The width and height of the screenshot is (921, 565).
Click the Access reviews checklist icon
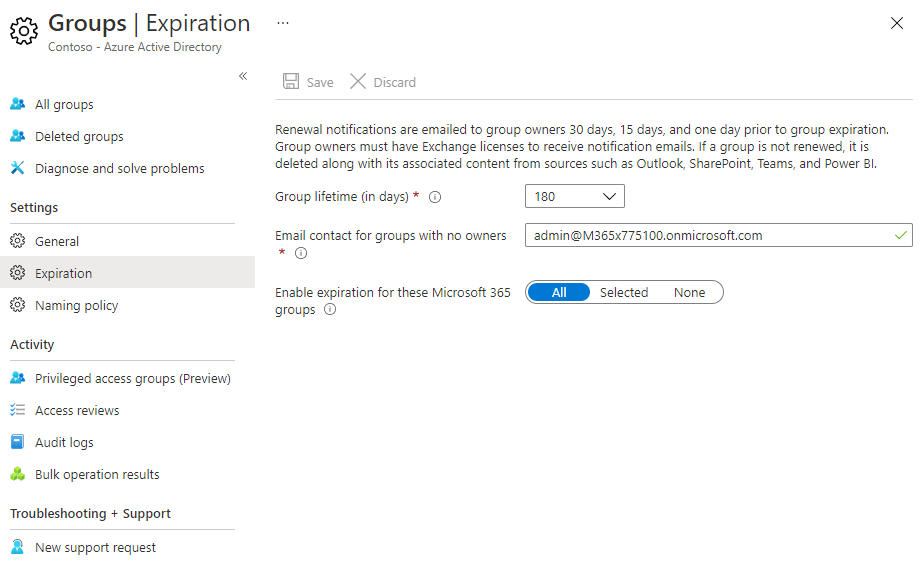pyautogui.click(x=17, y=410)
